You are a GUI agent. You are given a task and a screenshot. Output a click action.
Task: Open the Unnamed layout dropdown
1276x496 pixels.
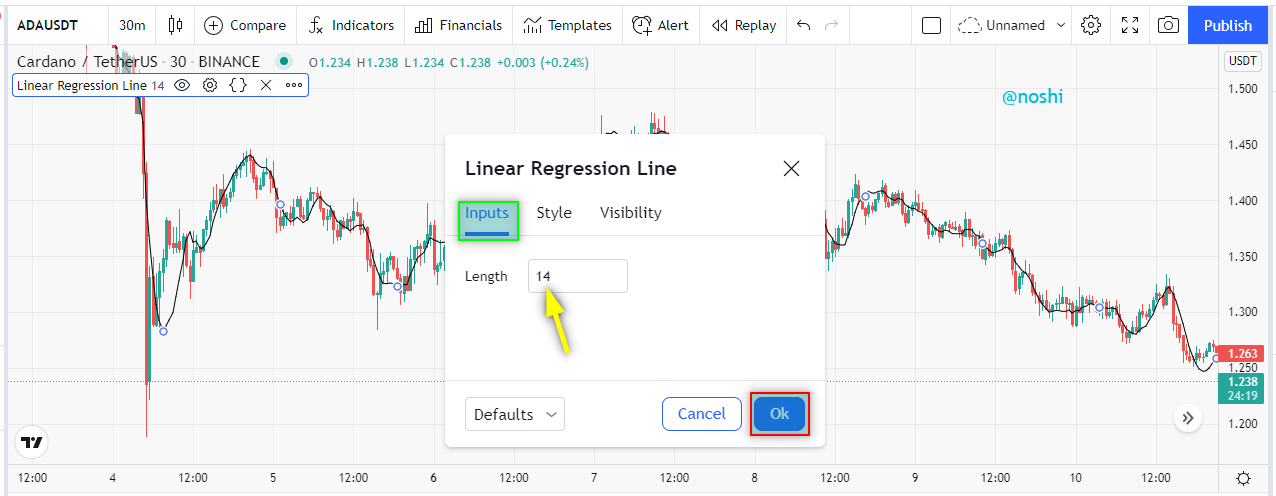coord(1012,25)
